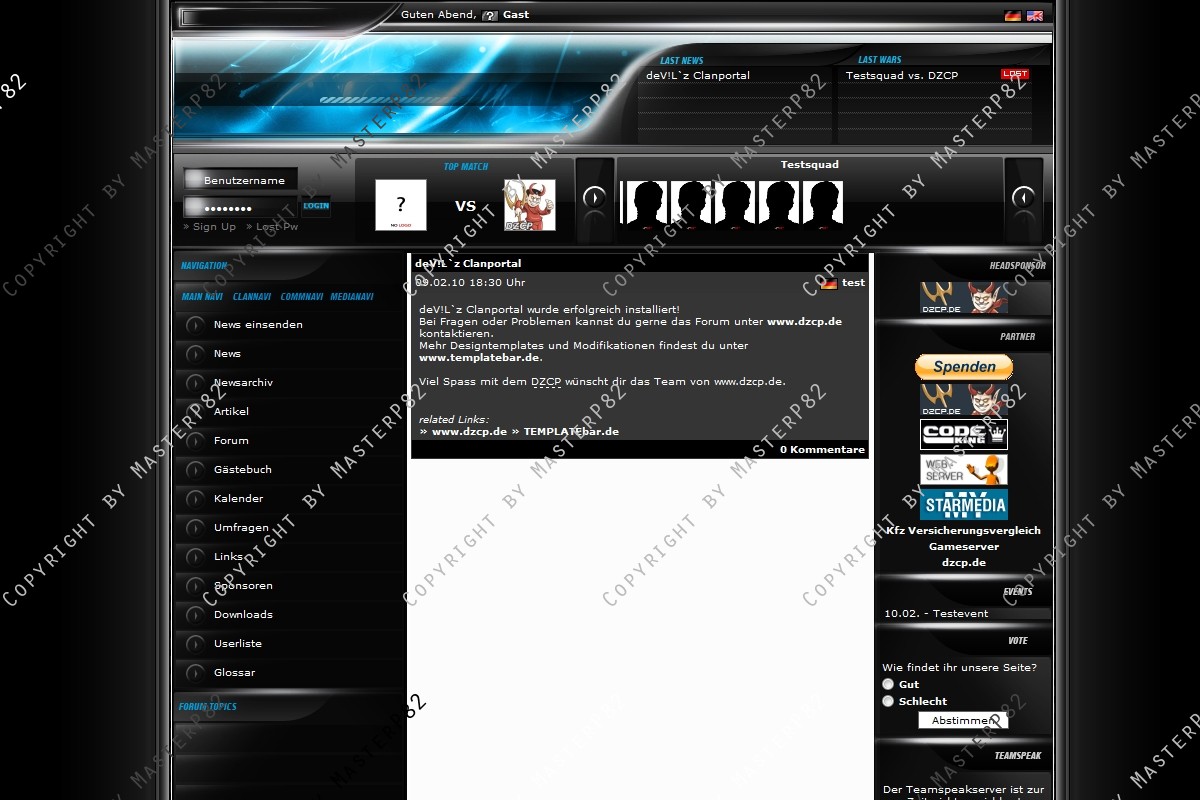This screenshot has height=800, width=1200.
Task: Switch to the MEDIANAVI navigation tab
Action: (352, 297)
